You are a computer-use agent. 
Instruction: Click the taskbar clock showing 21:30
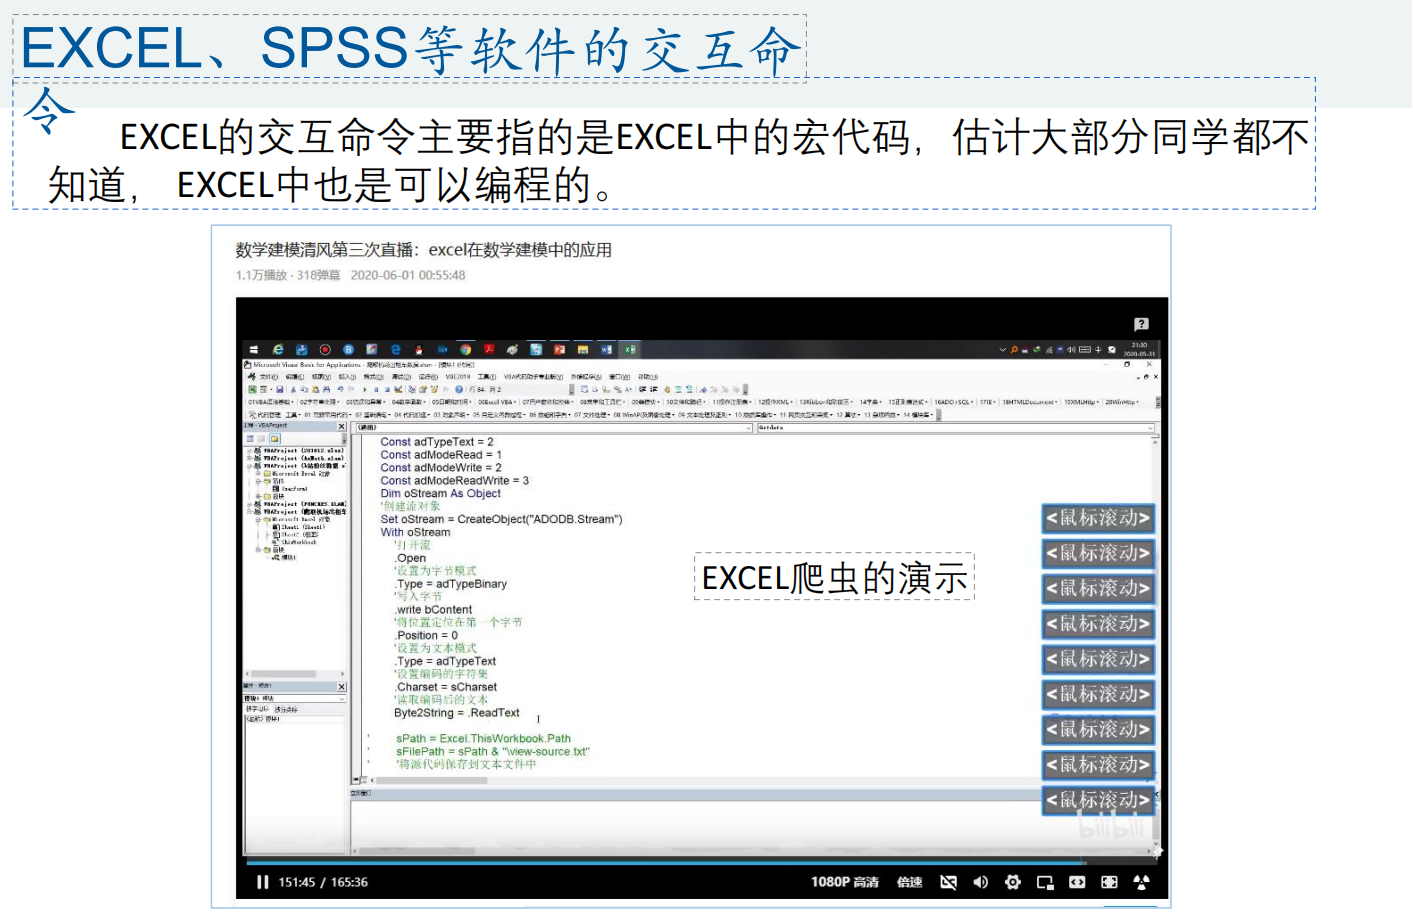coord(1139,349)
